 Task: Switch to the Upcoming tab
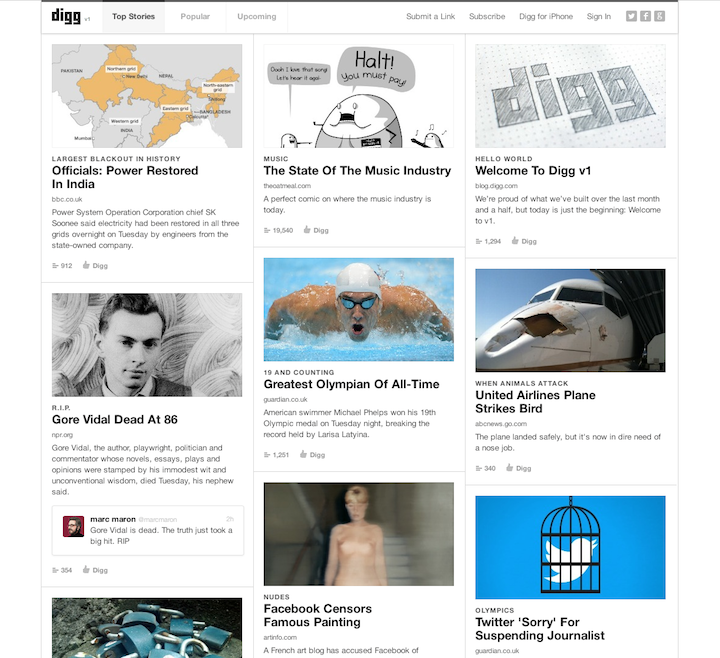(x=257, y=17)
